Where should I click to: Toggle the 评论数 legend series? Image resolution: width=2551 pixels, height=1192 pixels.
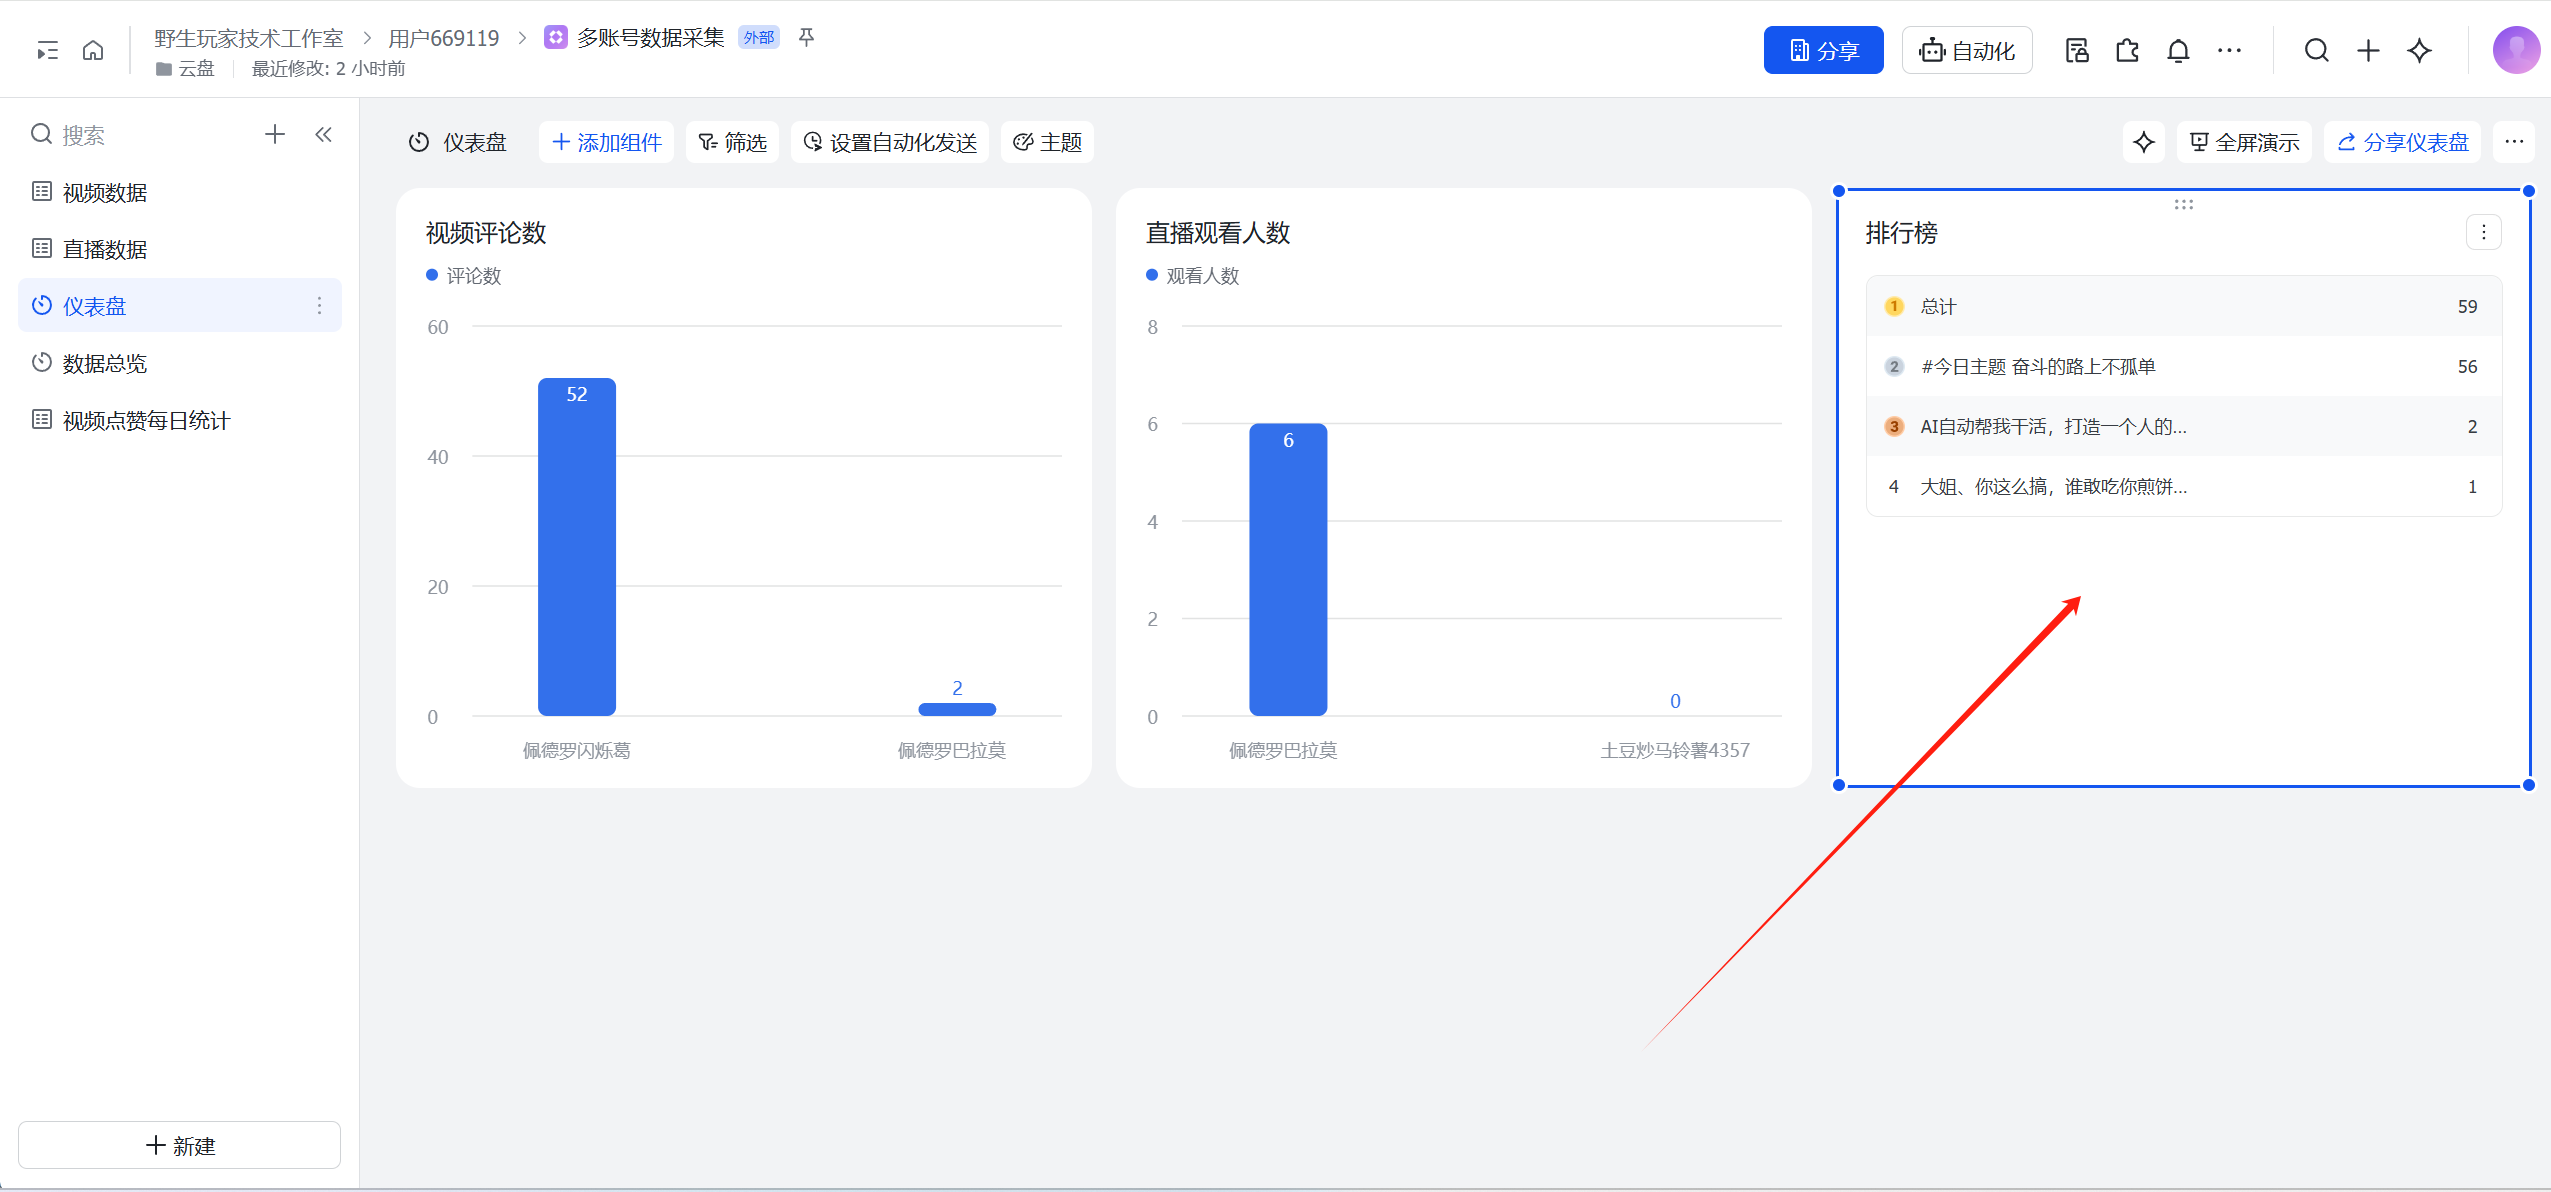464,275
